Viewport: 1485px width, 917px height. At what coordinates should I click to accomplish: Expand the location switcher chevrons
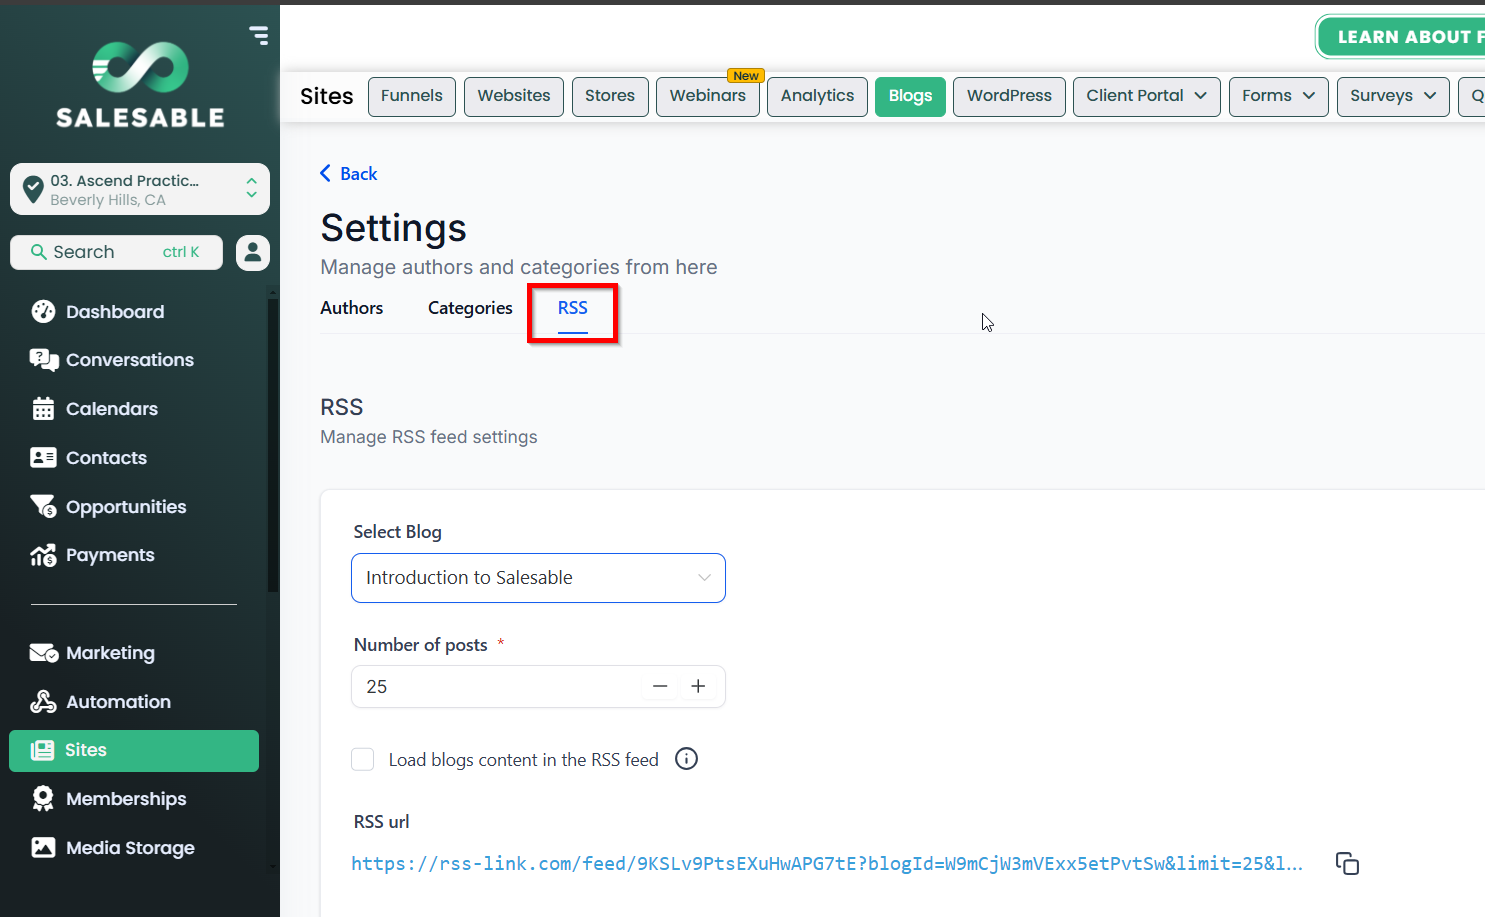pos(251,188)
